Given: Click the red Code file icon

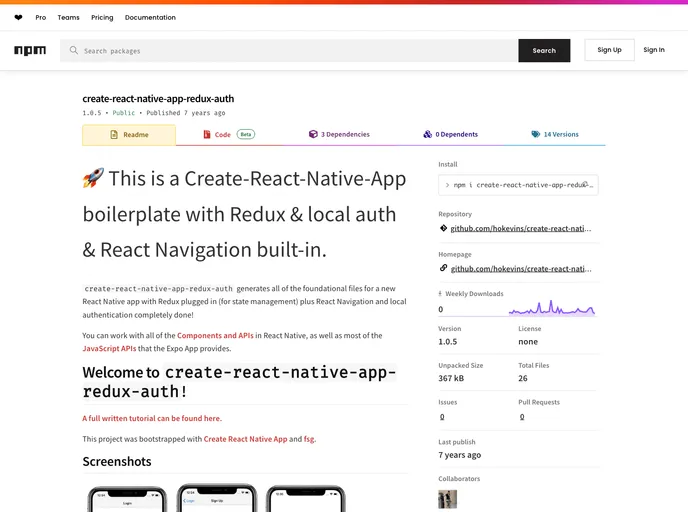Looking at the screenshot, I should 207,134.
